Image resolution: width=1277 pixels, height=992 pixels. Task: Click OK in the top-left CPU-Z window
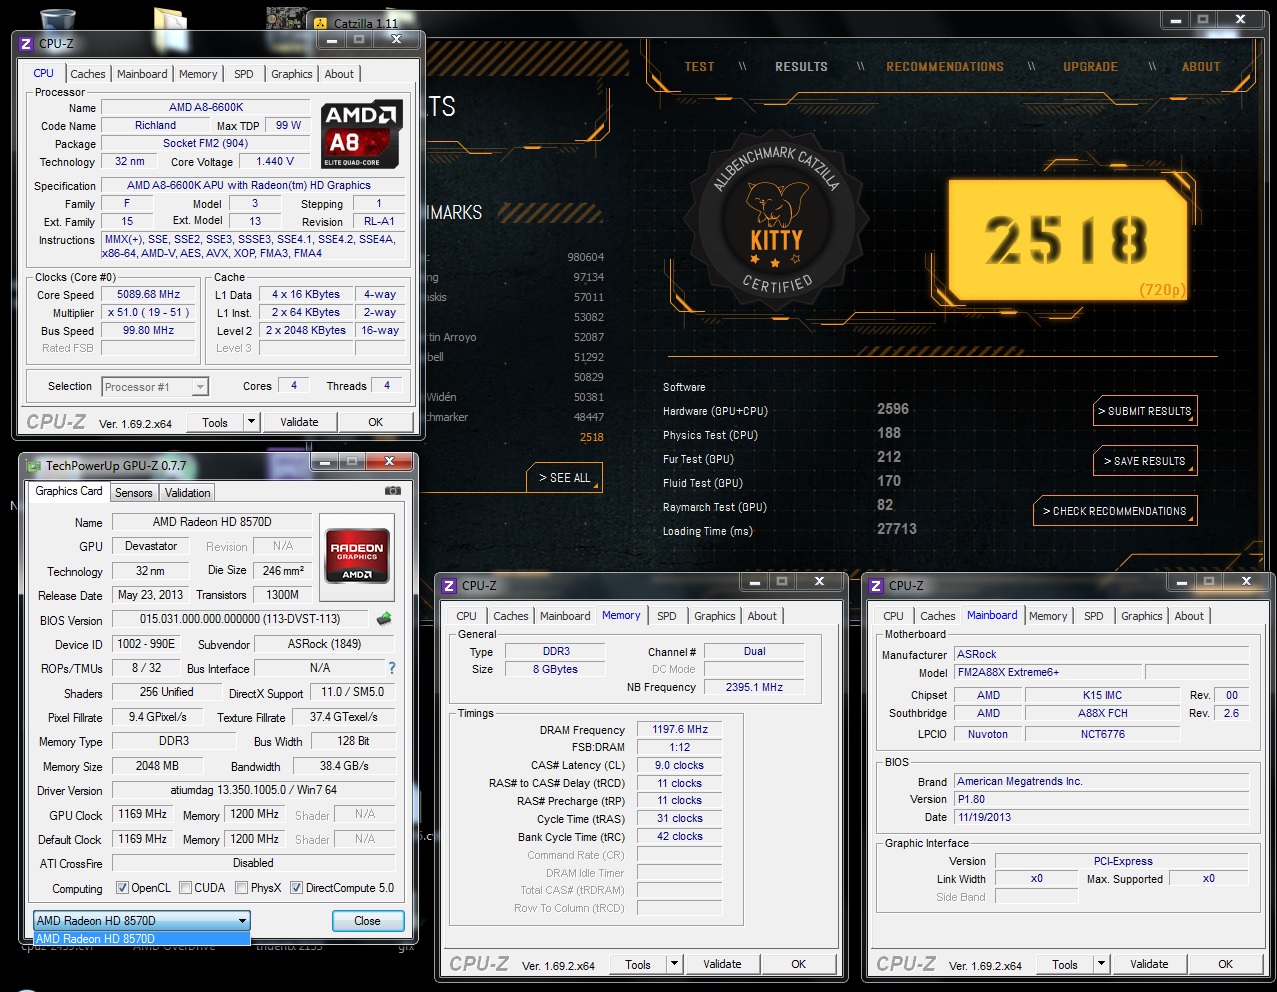point(375,422)
